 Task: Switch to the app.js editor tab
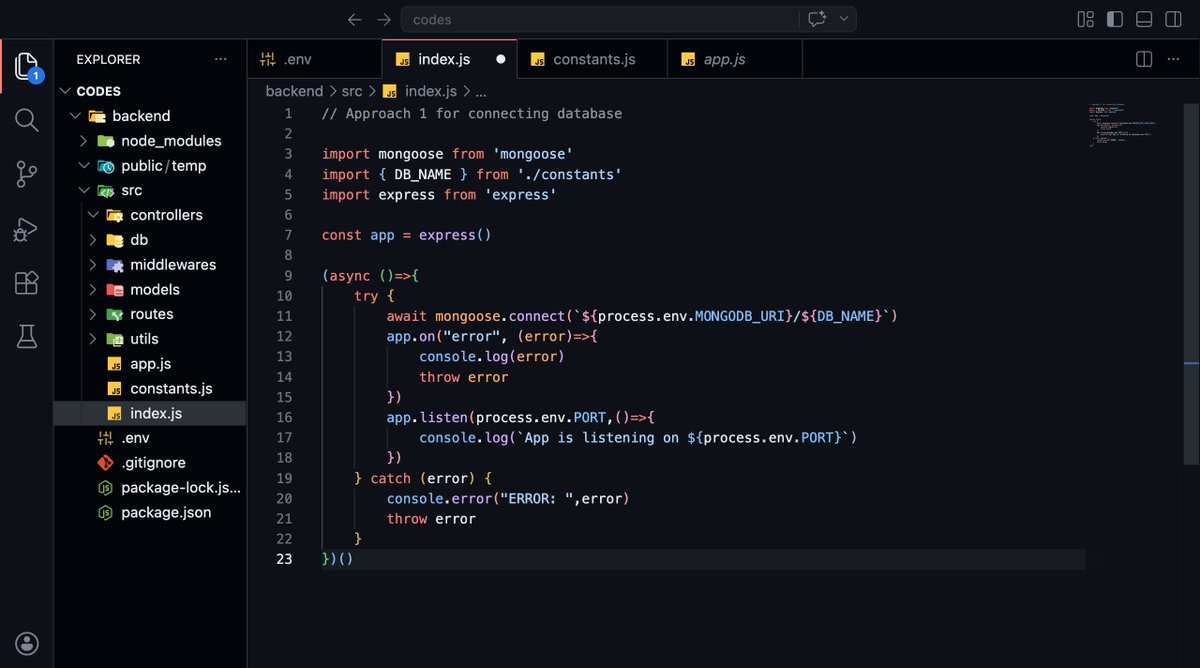(x=735, y=59)
